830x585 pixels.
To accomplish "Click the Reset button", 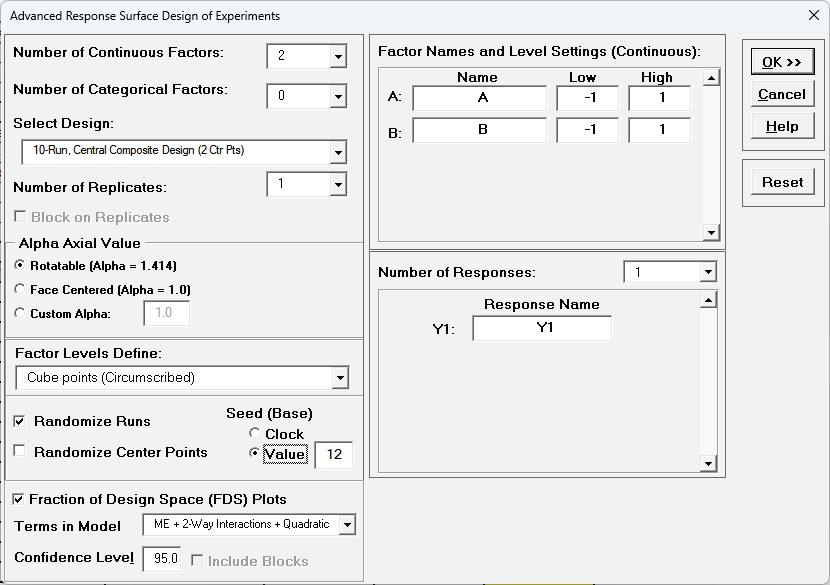I will (782, 182).
